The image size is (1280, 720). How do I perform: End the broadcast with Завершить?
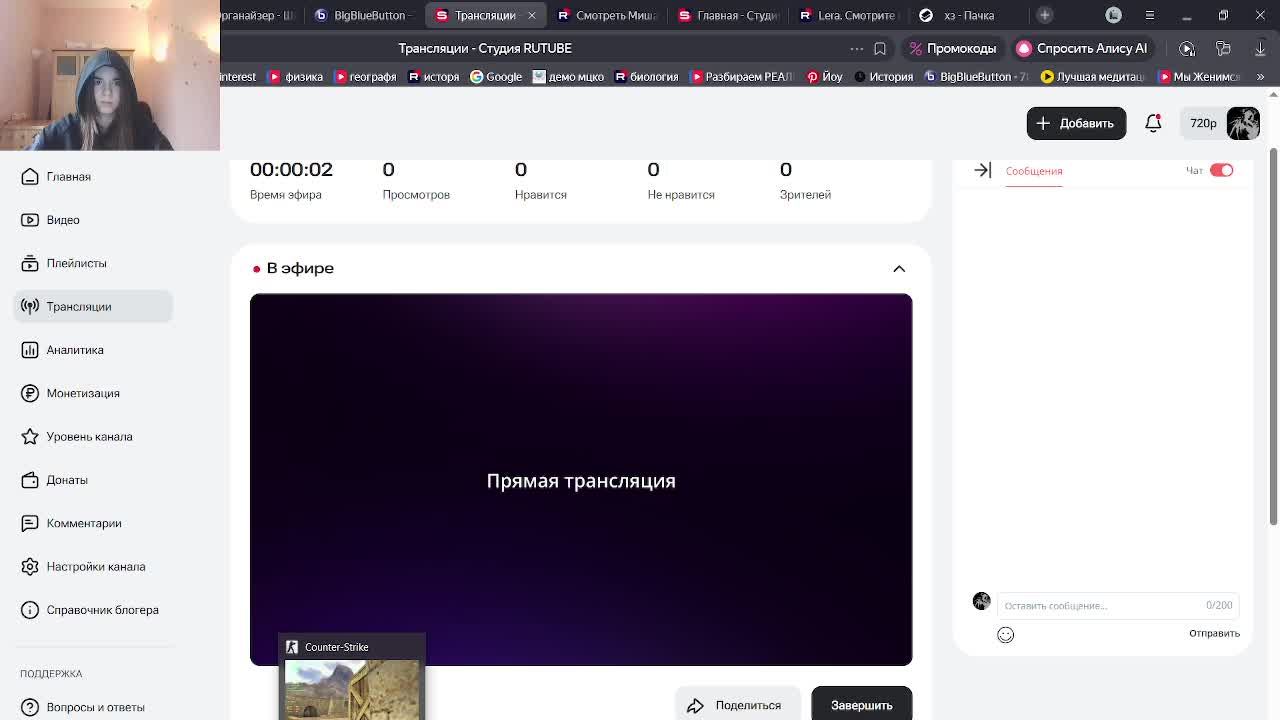861,704
